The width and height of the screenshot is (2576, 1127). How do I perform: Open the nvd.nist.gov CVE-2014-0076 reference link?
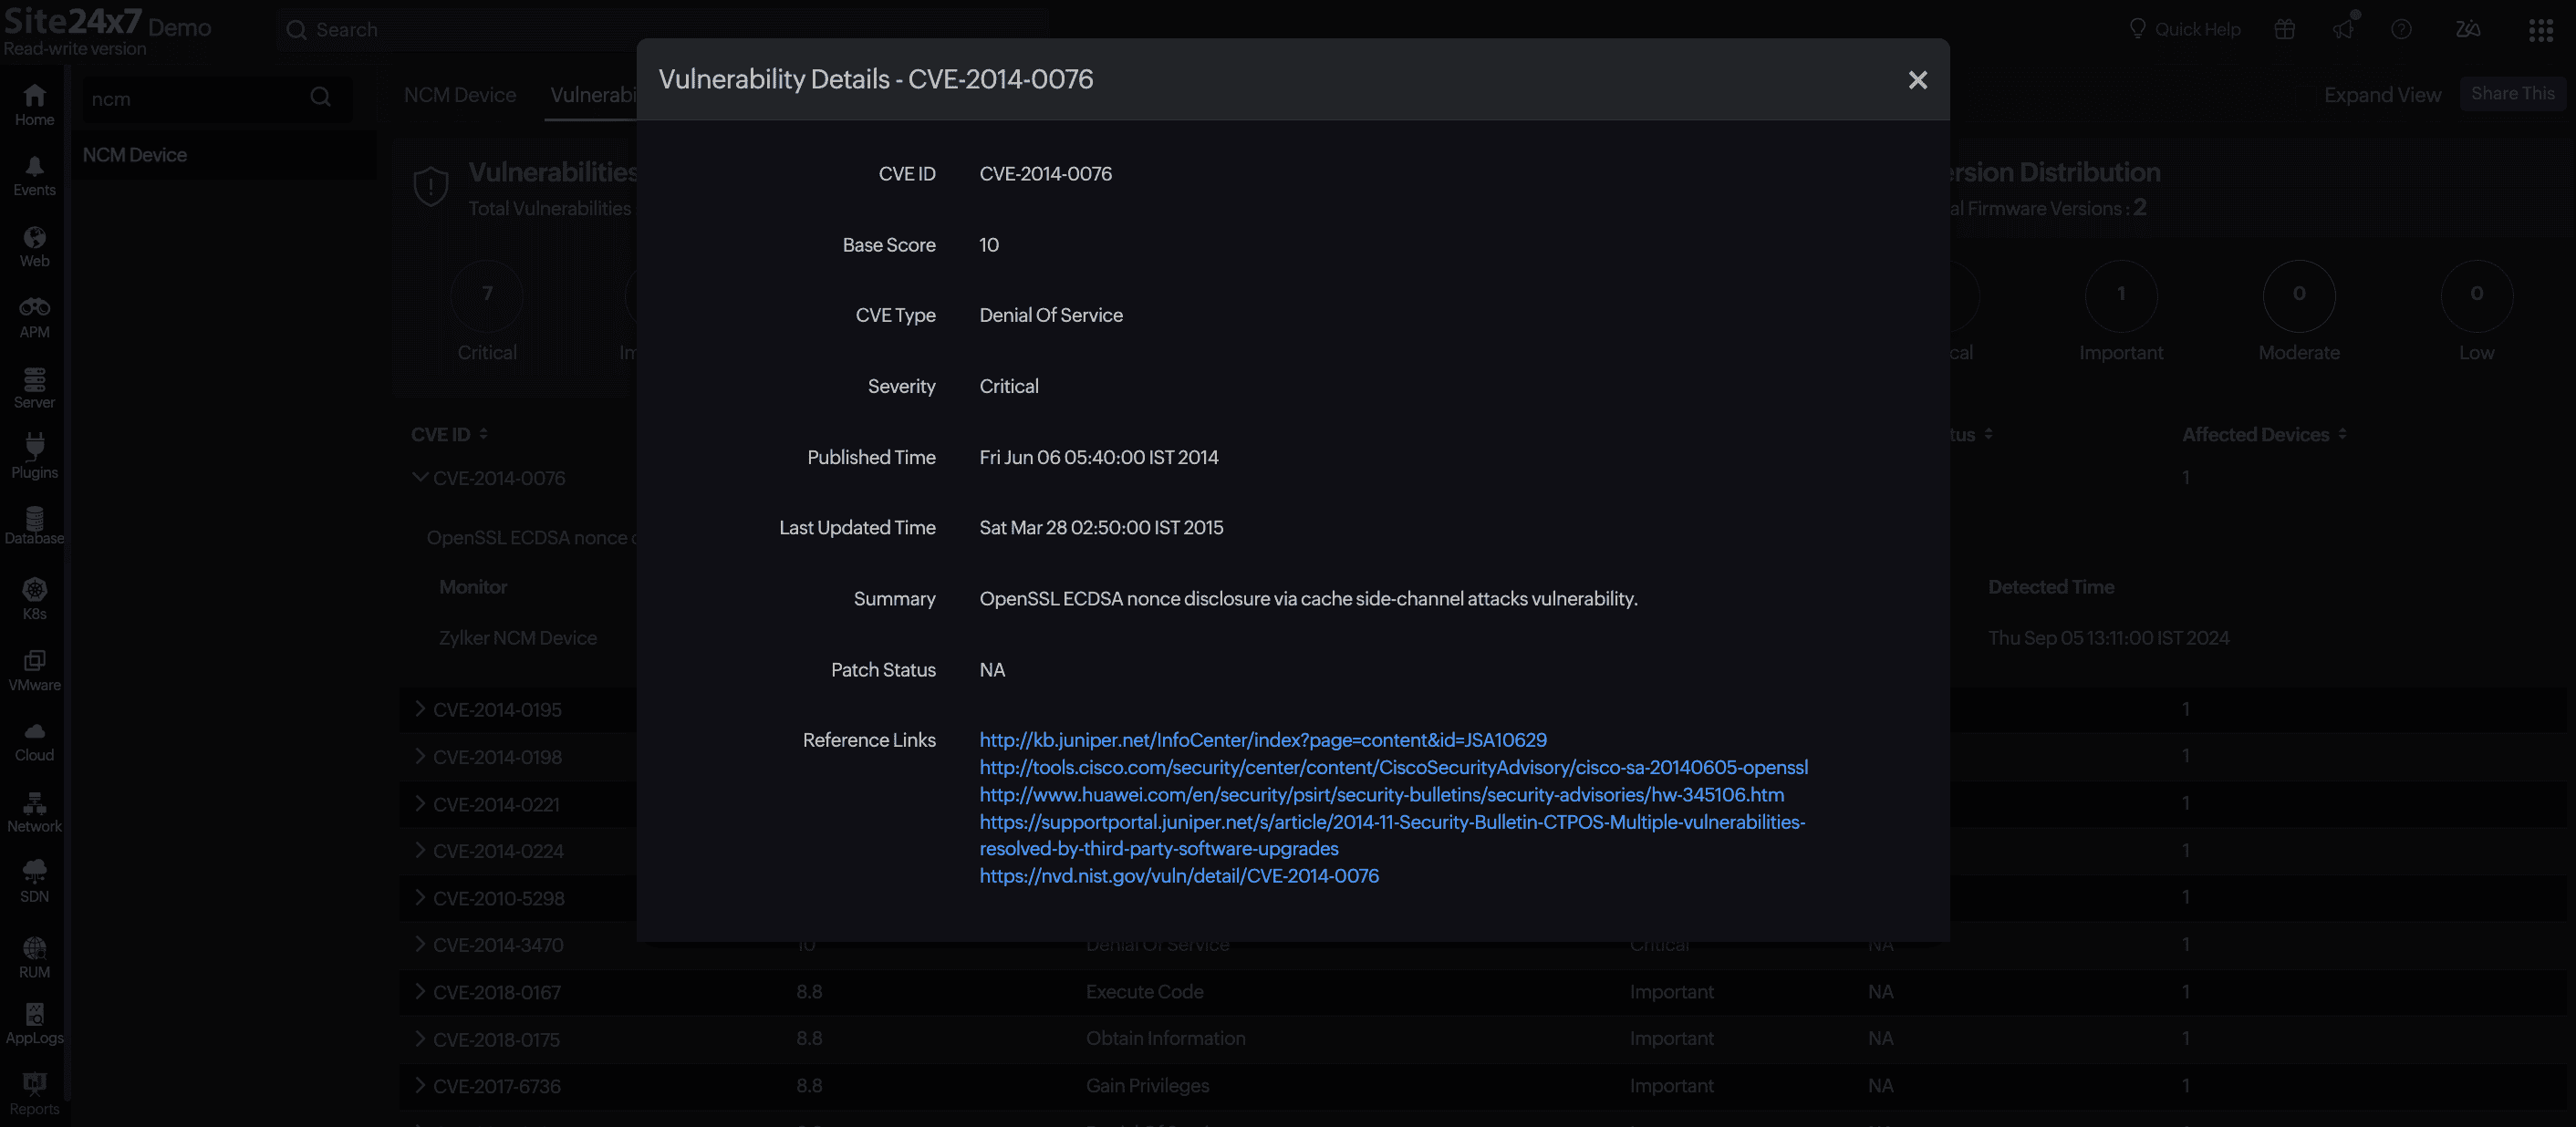1178,875
